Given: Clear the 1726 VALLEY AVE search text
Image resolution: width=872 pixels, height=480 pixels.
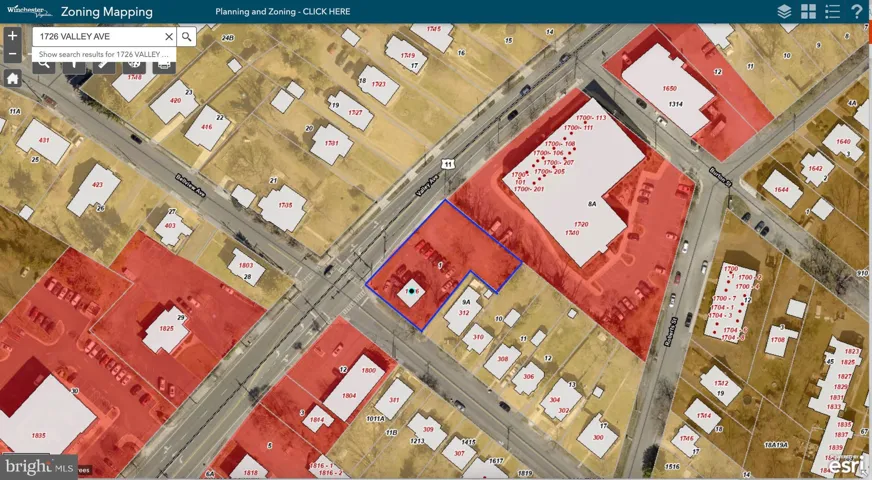Looking at the screenshot, I should point(169,37).
